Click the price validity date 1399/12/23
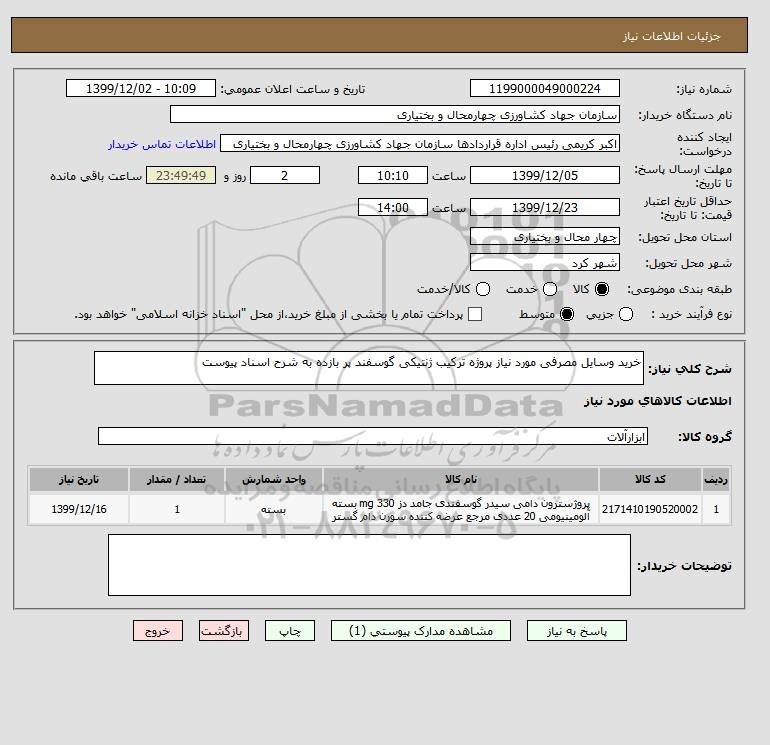Viewport: 770px width, 745px height. click(545, 207)
